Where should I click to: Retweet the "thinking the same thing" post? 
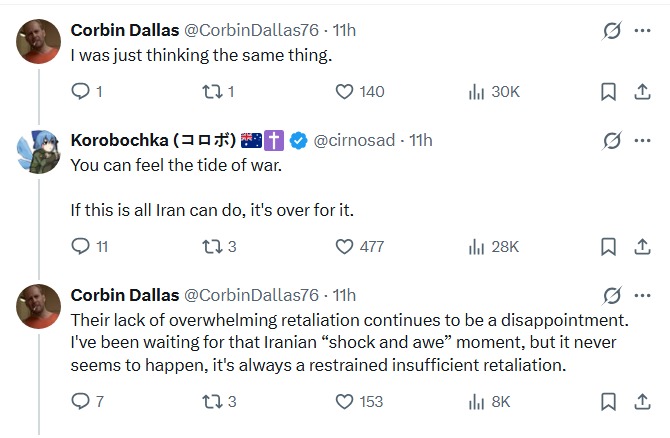pos(218,91)
